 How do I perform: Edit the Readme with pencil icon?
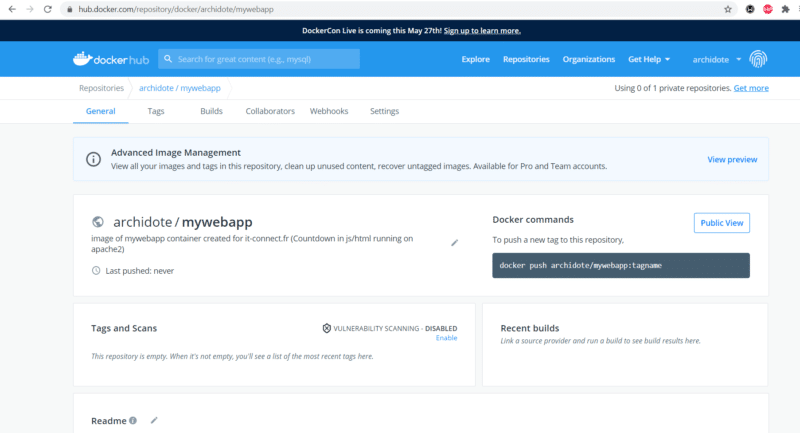[154, 420]
